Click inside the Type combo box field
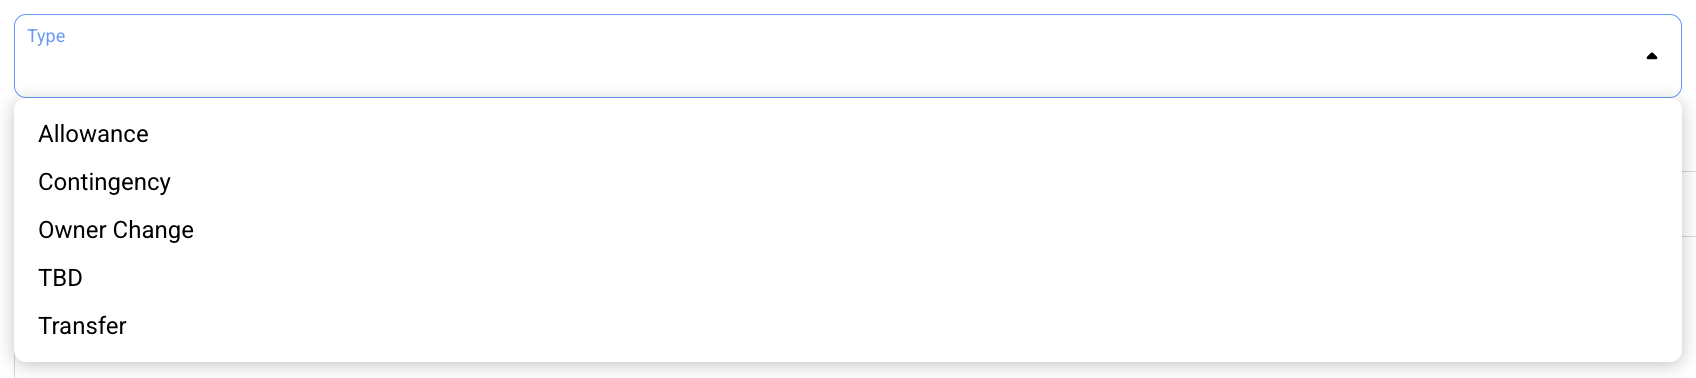1696x378 pixels. pos(848,56)
